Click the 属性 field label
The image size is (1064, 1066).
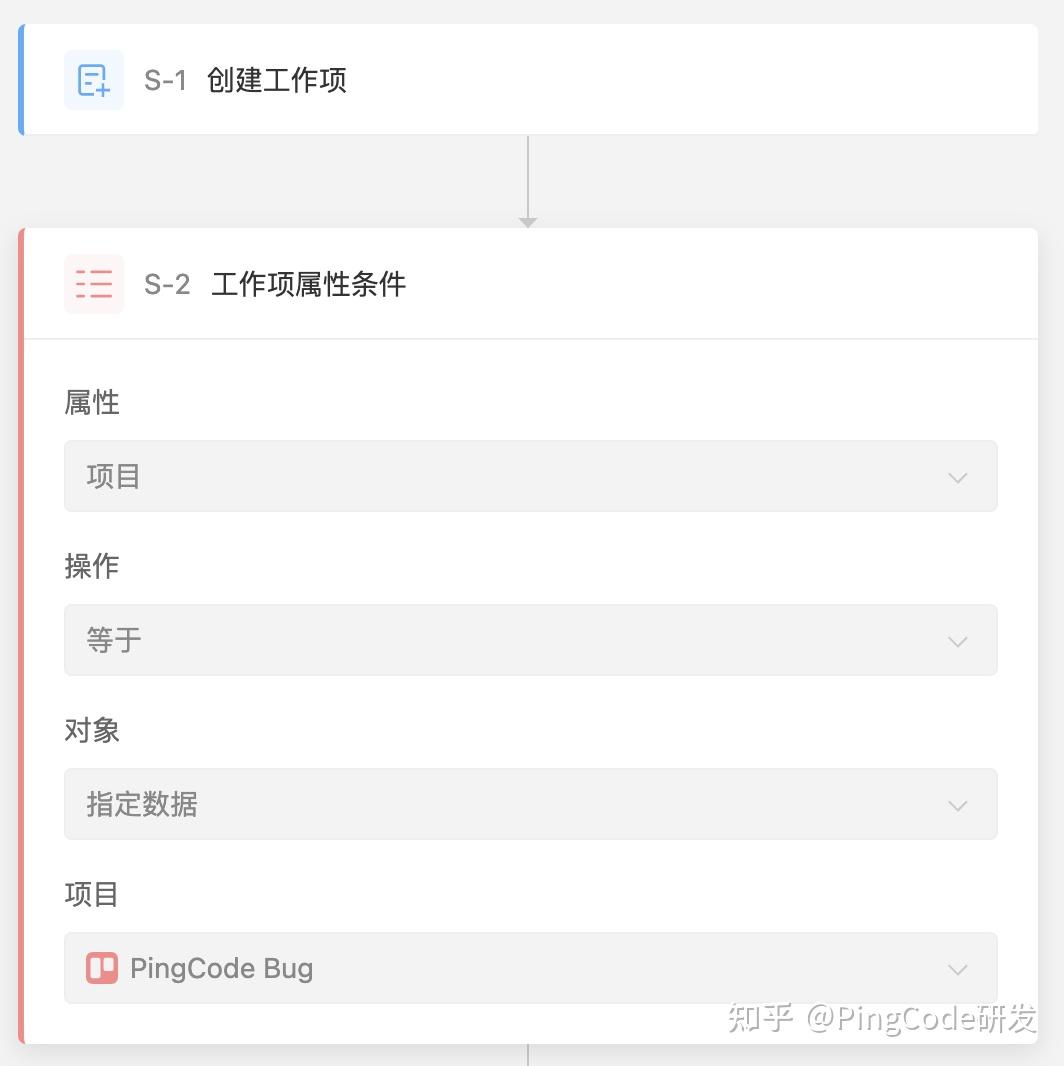(91, 403)
